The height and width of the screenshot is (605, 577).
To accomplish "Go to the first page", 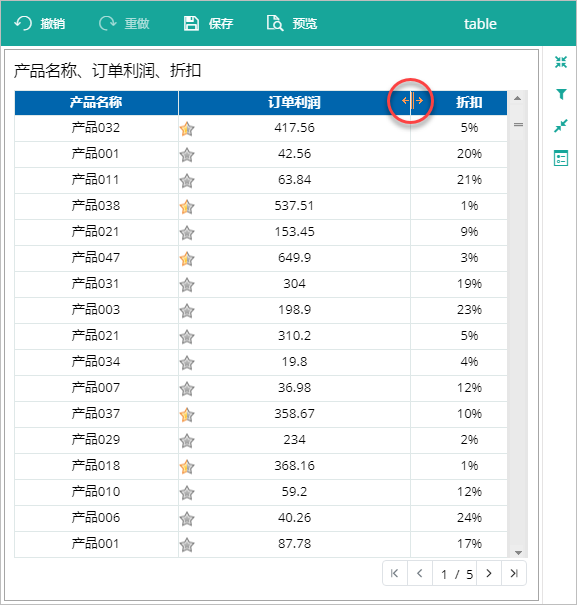I will (x=394, y=573).
